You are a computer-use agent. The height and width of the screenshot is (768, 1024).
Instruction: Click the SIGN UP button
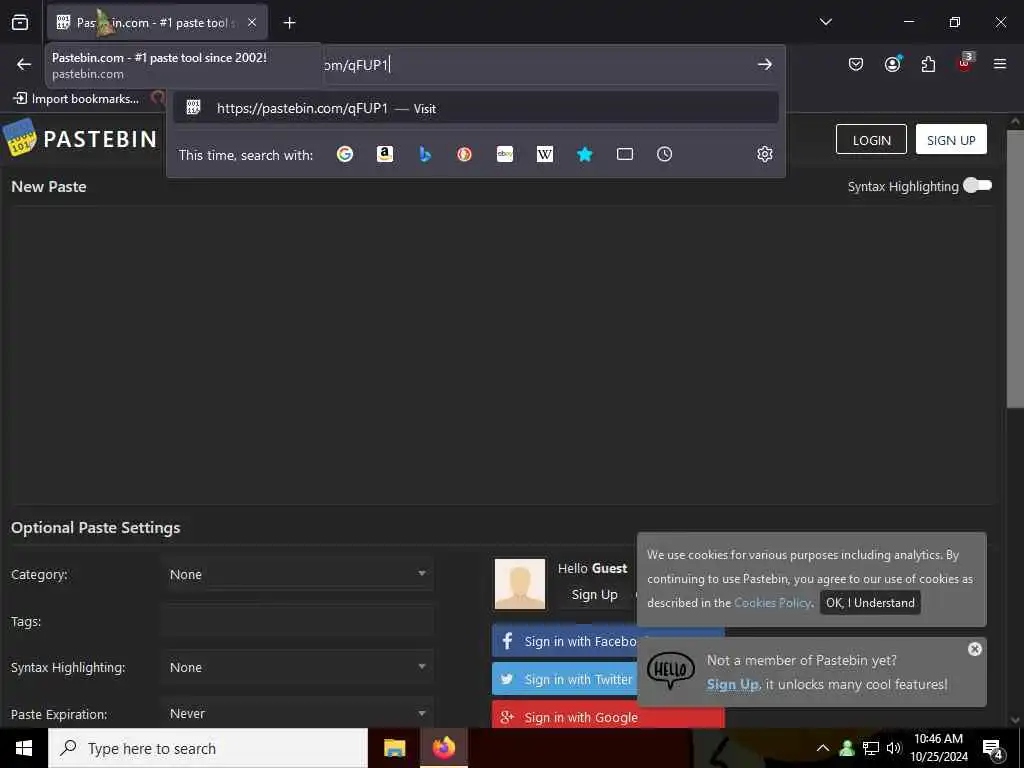pos(951,140)
